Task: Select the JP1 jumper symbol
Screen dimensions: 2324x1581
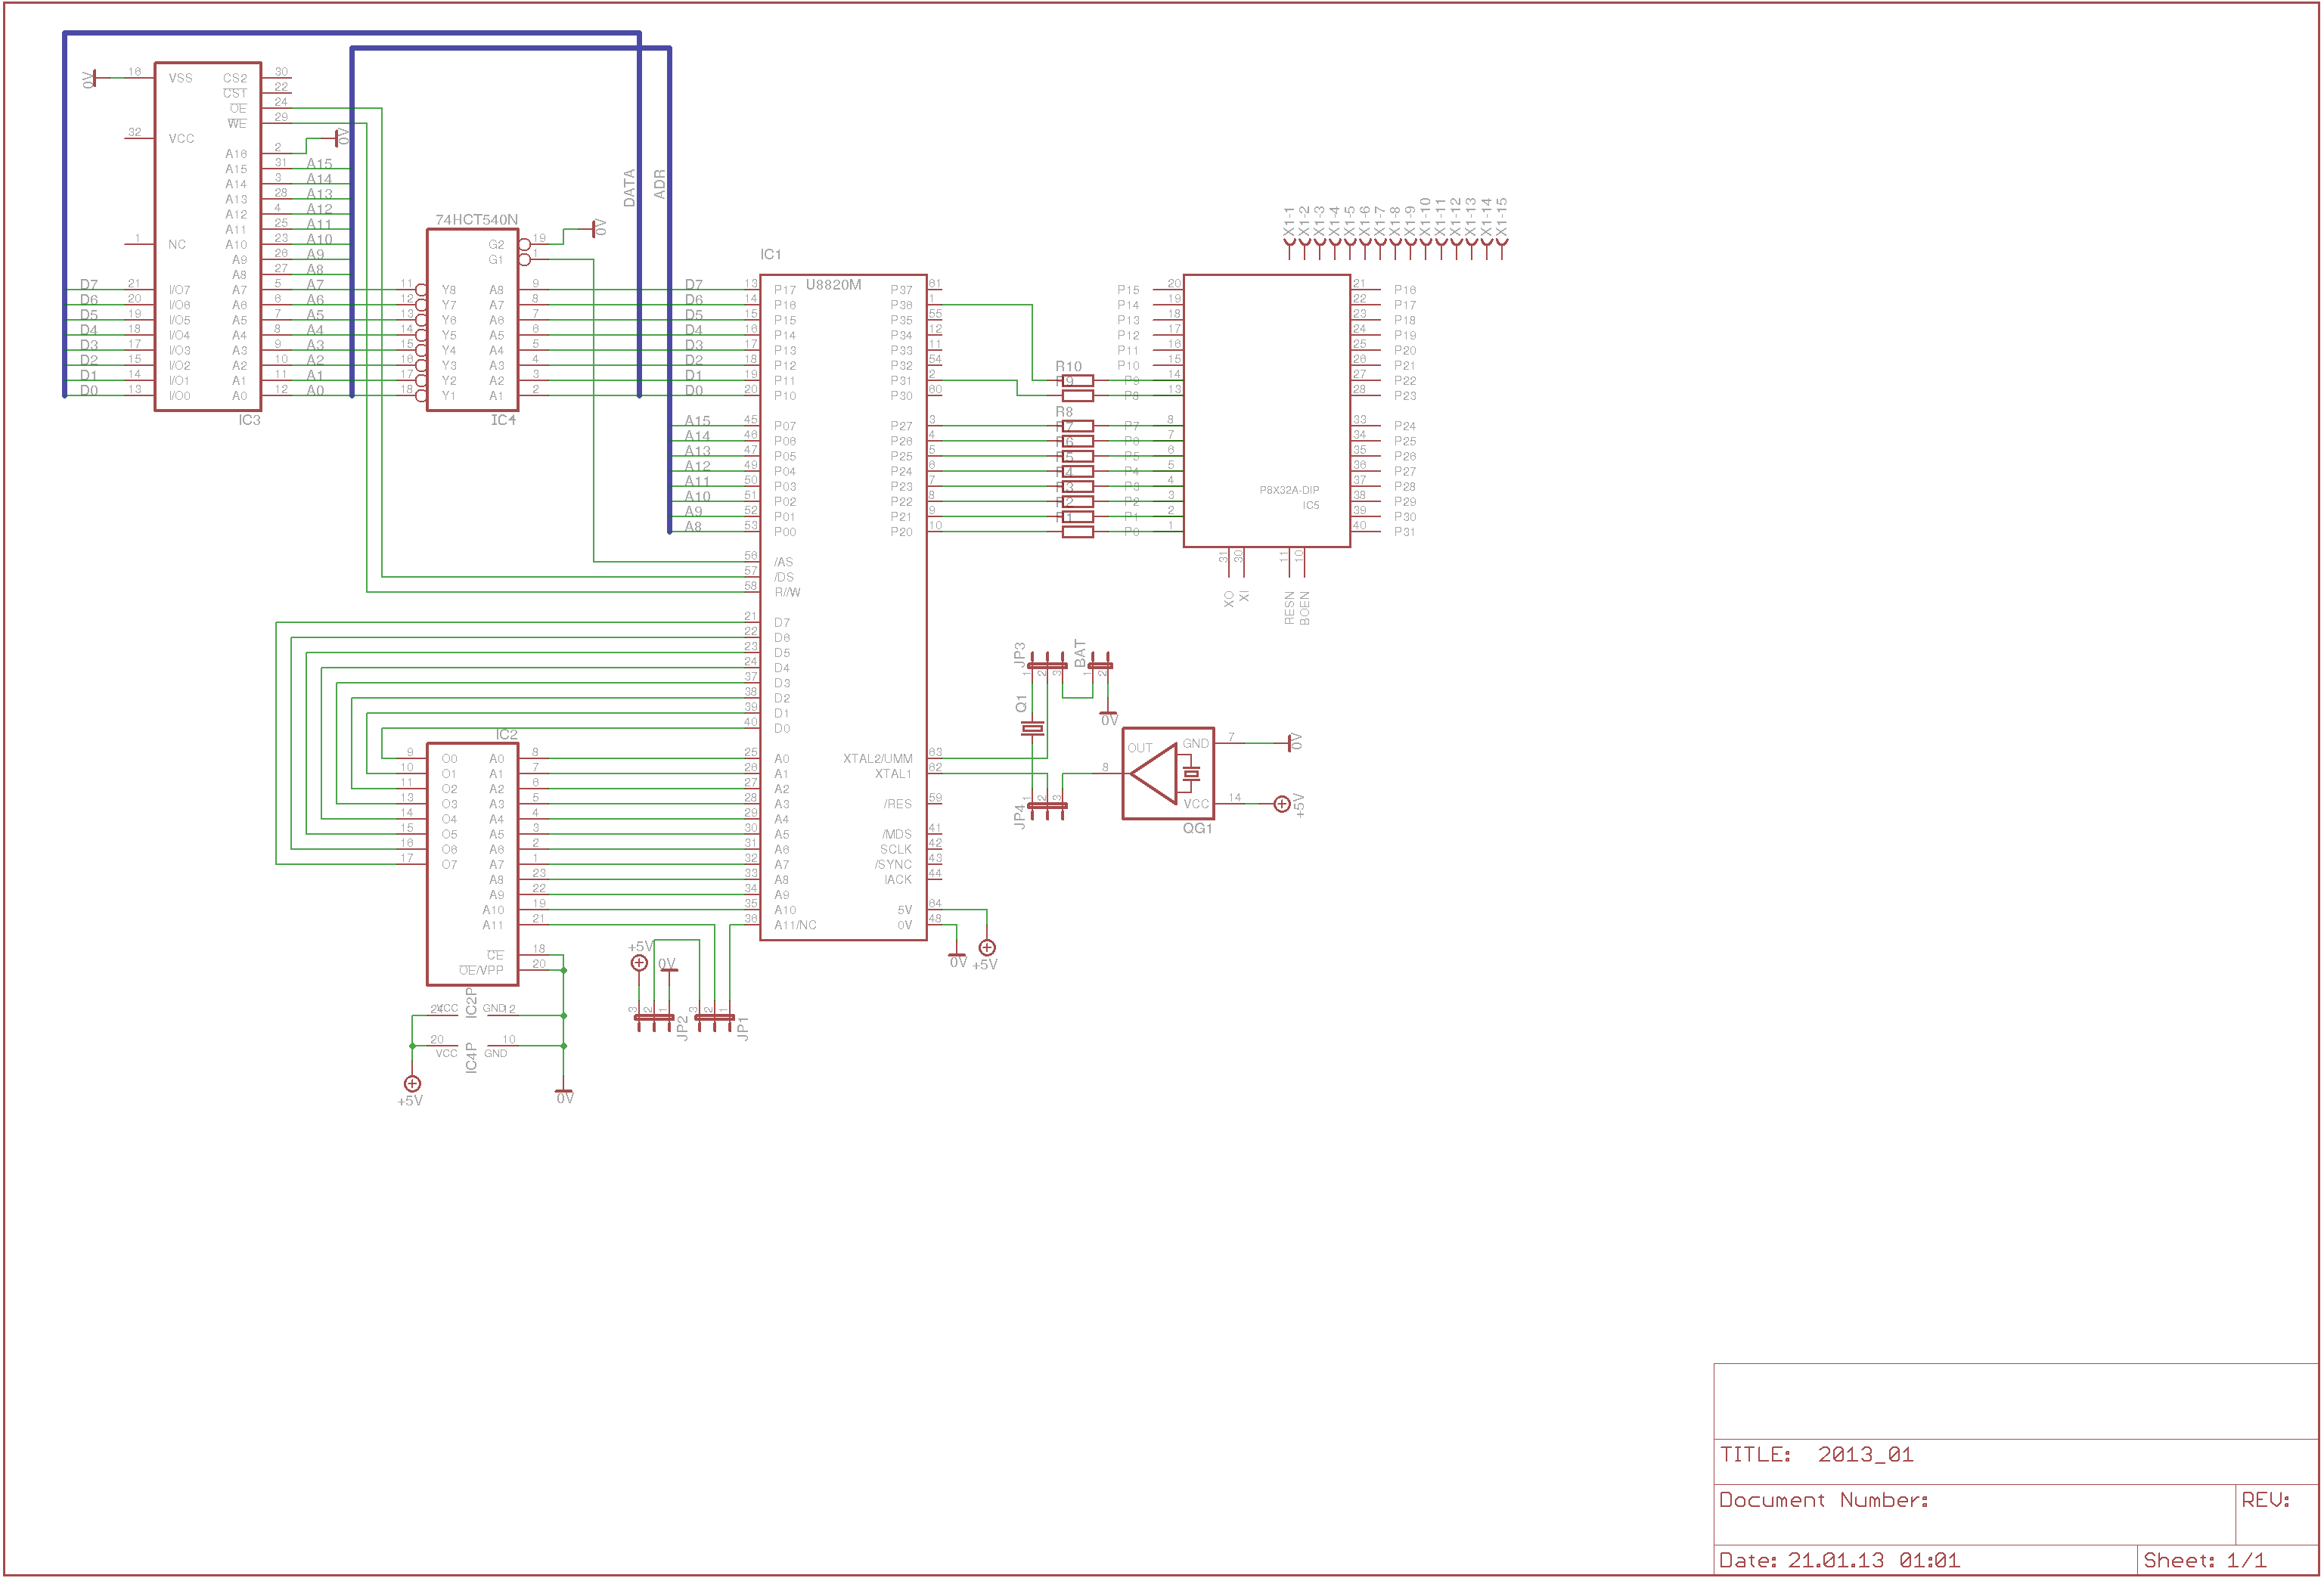Action: pos(714,1018)
